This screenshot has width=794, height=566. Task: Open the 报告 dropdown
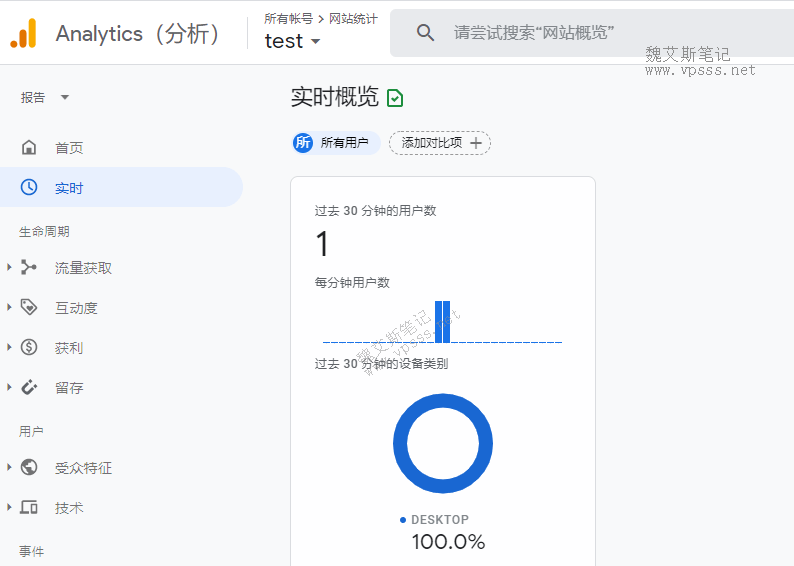(x=45, y=97)
